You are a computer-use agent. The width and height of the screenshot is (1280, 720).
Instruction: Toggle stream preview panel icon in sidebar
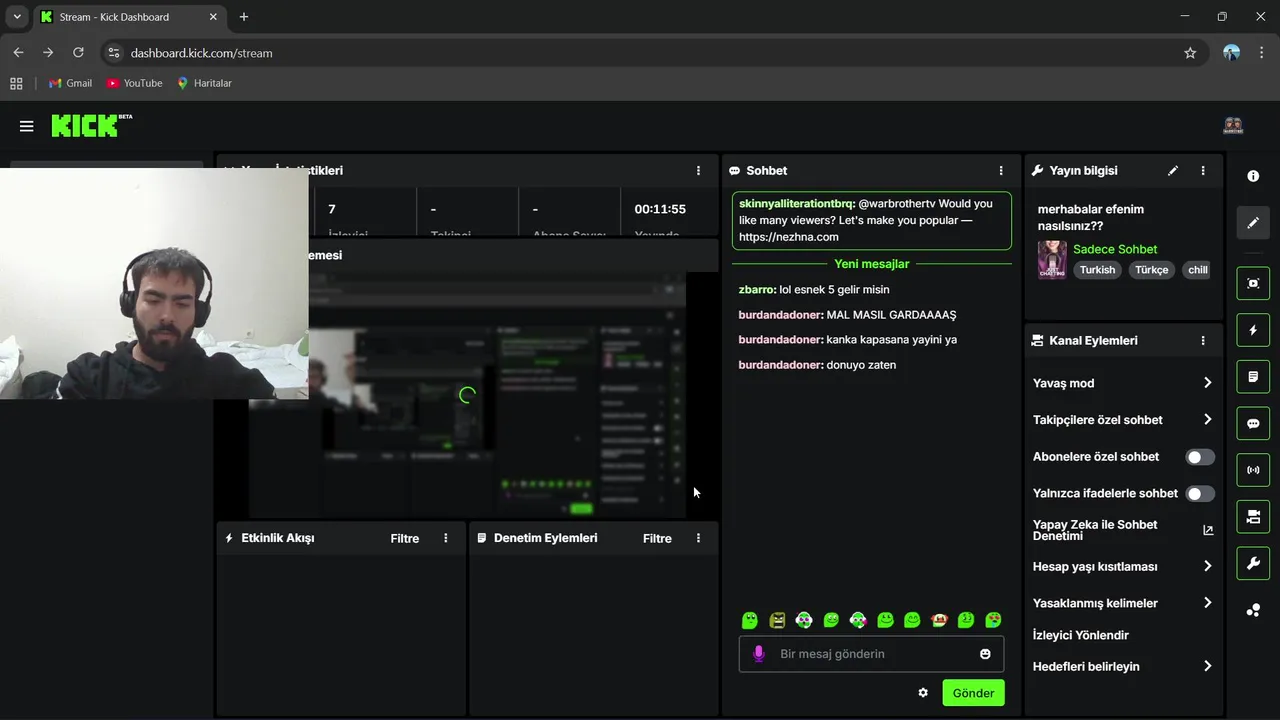pos(1253,283)
